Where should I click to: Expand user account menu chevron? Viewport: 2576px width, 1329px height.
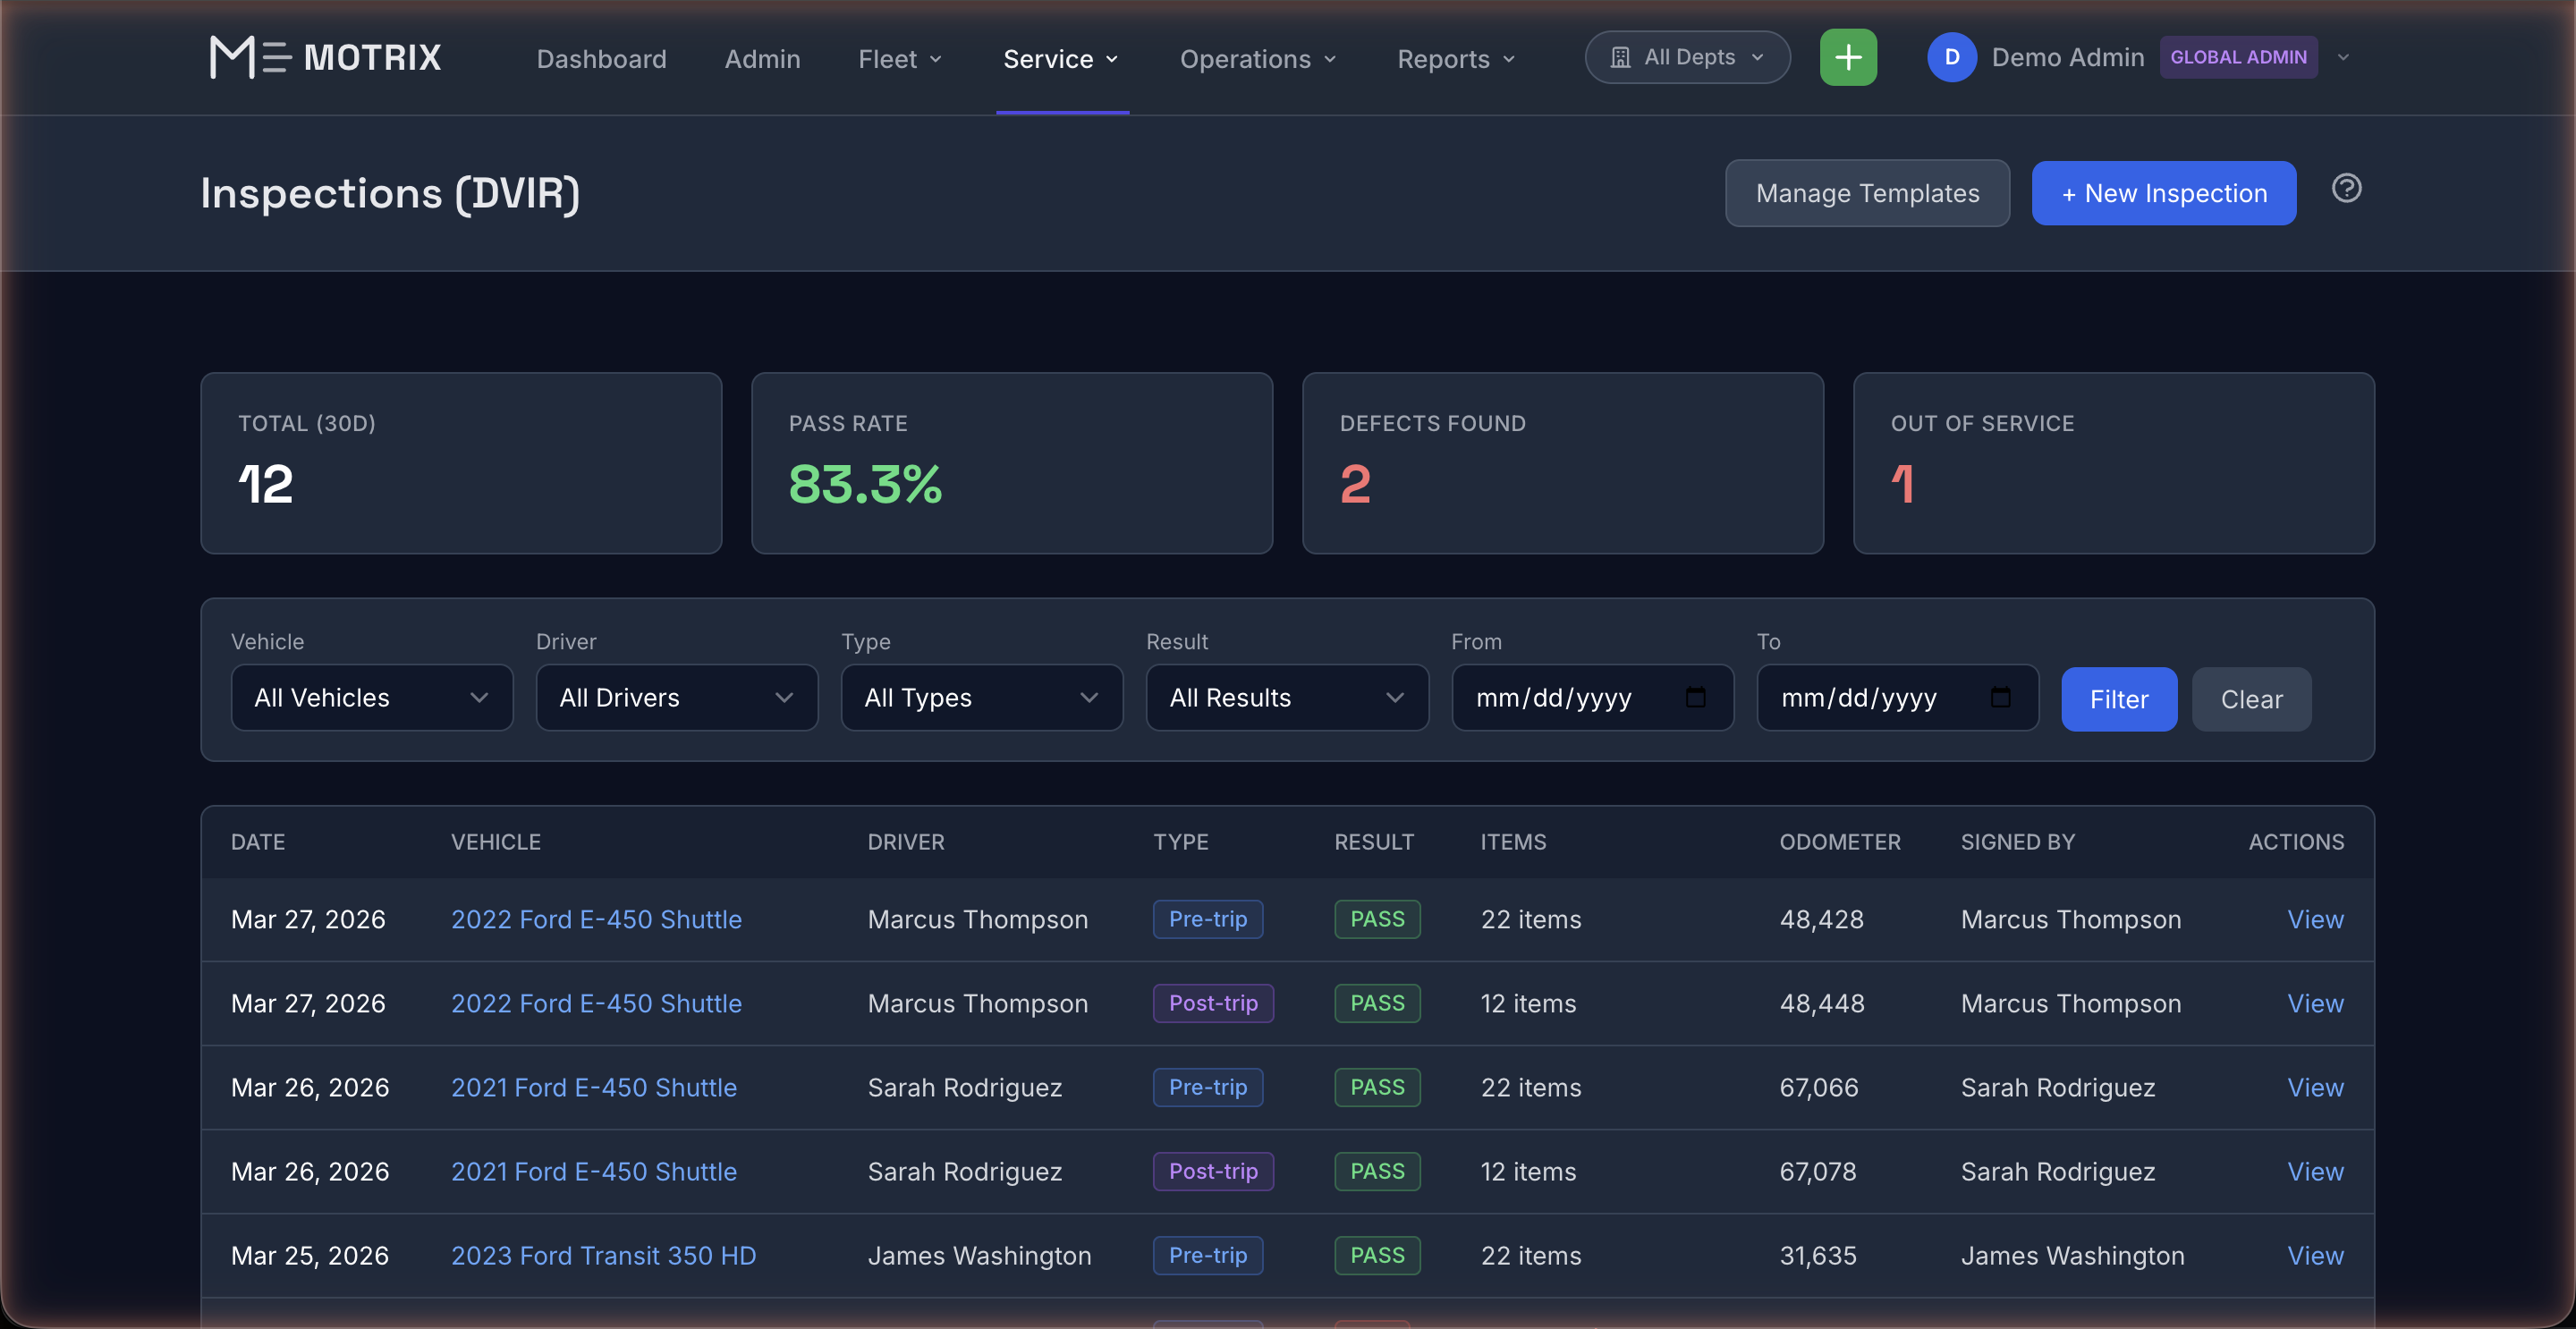click(x=2343, y=57)
